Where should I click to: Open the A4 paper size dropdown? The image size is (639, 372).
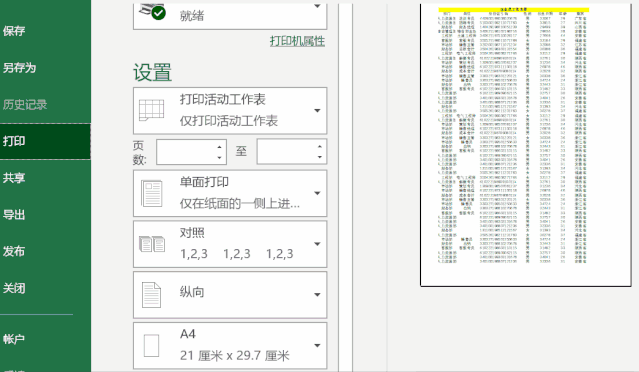coord(230,346)
